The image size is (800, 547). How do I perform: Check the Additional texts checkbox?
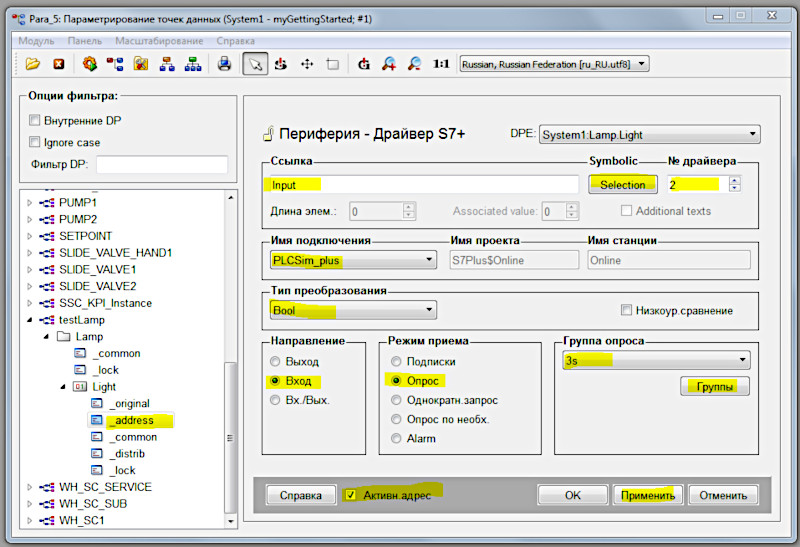627,211
